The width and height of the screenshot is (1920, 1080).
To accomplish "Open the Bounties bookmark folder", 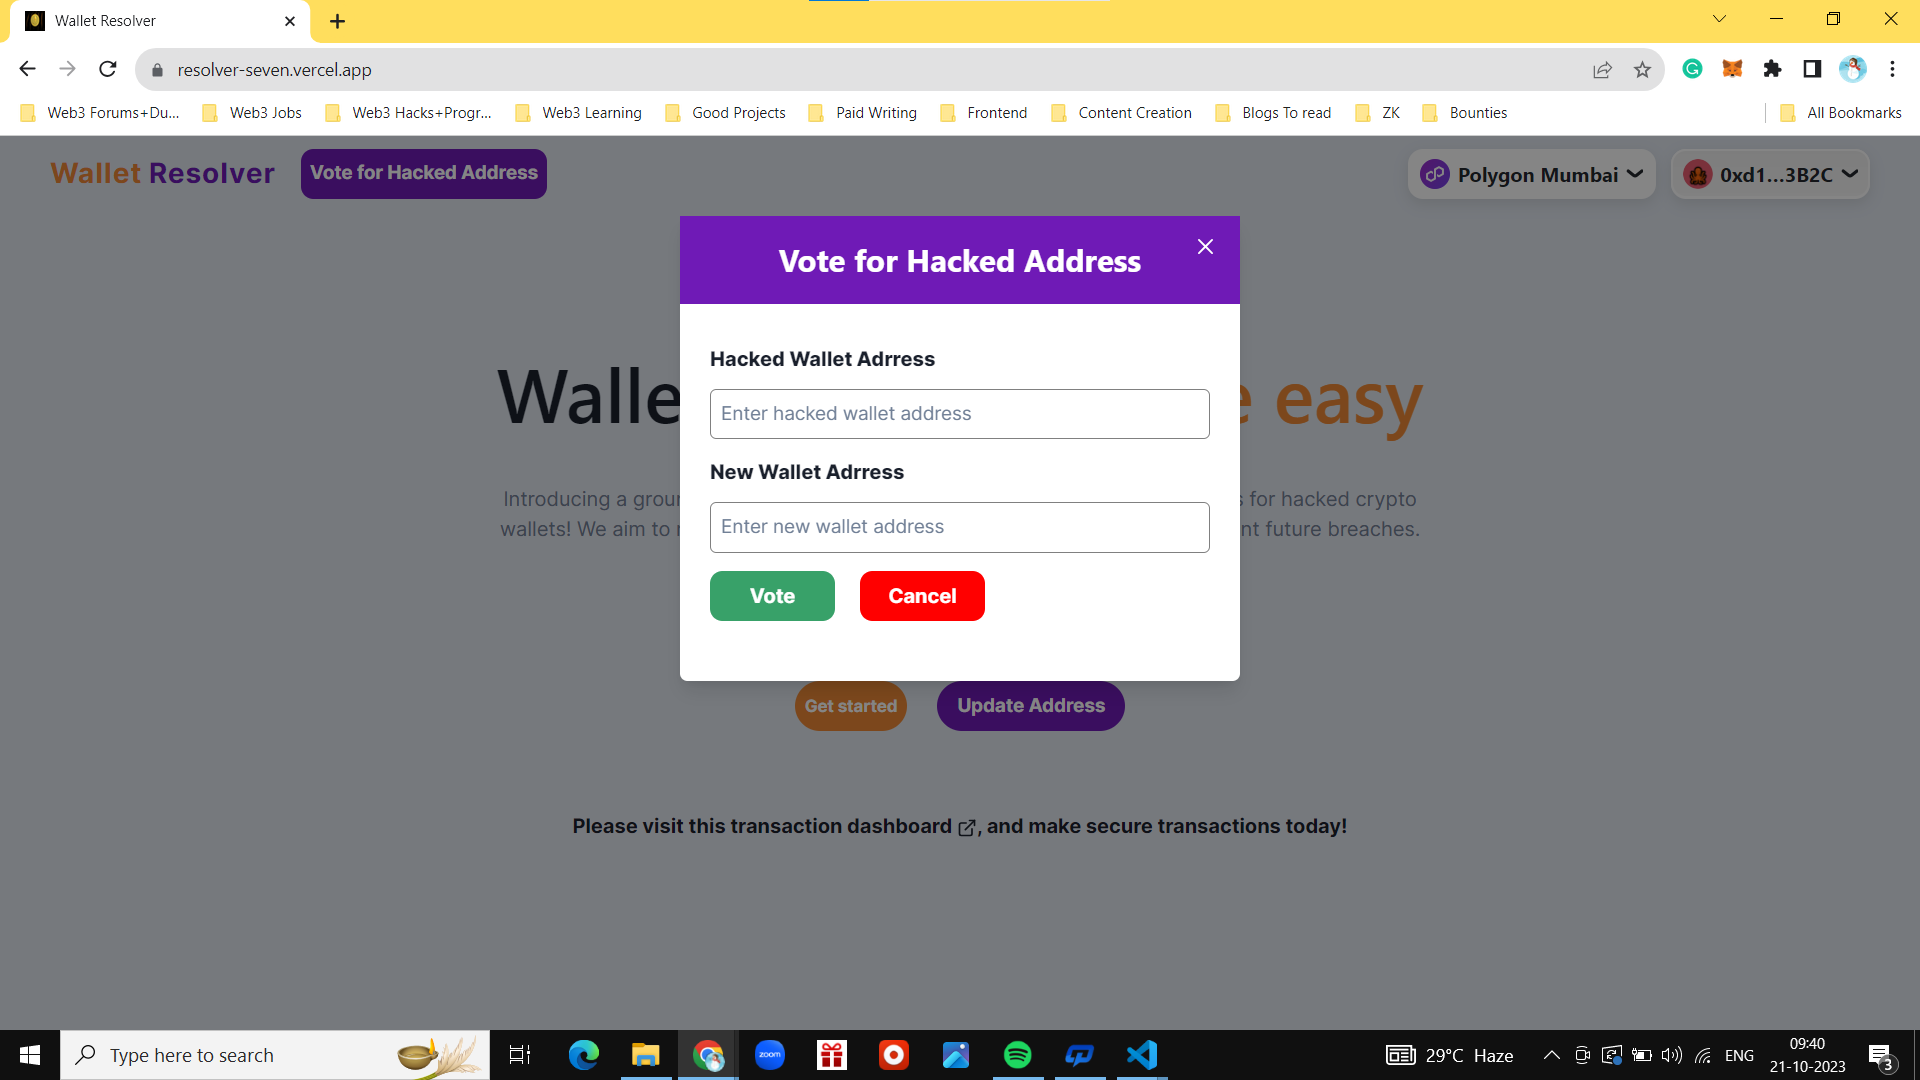I will click(1465, 113).
